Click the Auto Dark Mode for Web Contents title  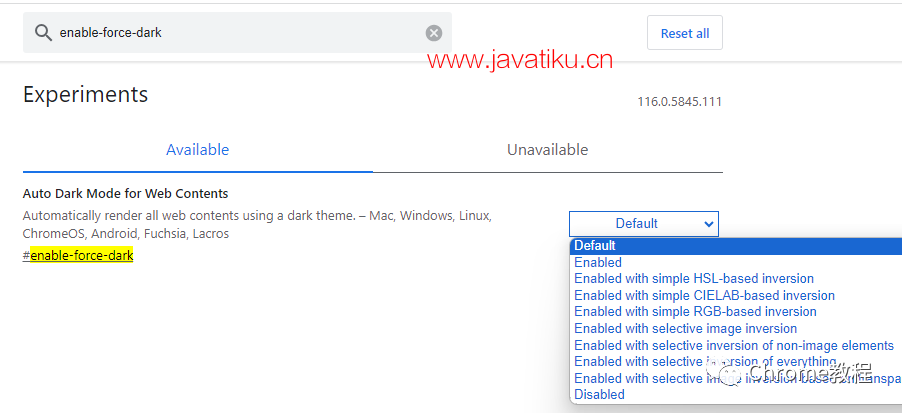(x=125, y=193)
